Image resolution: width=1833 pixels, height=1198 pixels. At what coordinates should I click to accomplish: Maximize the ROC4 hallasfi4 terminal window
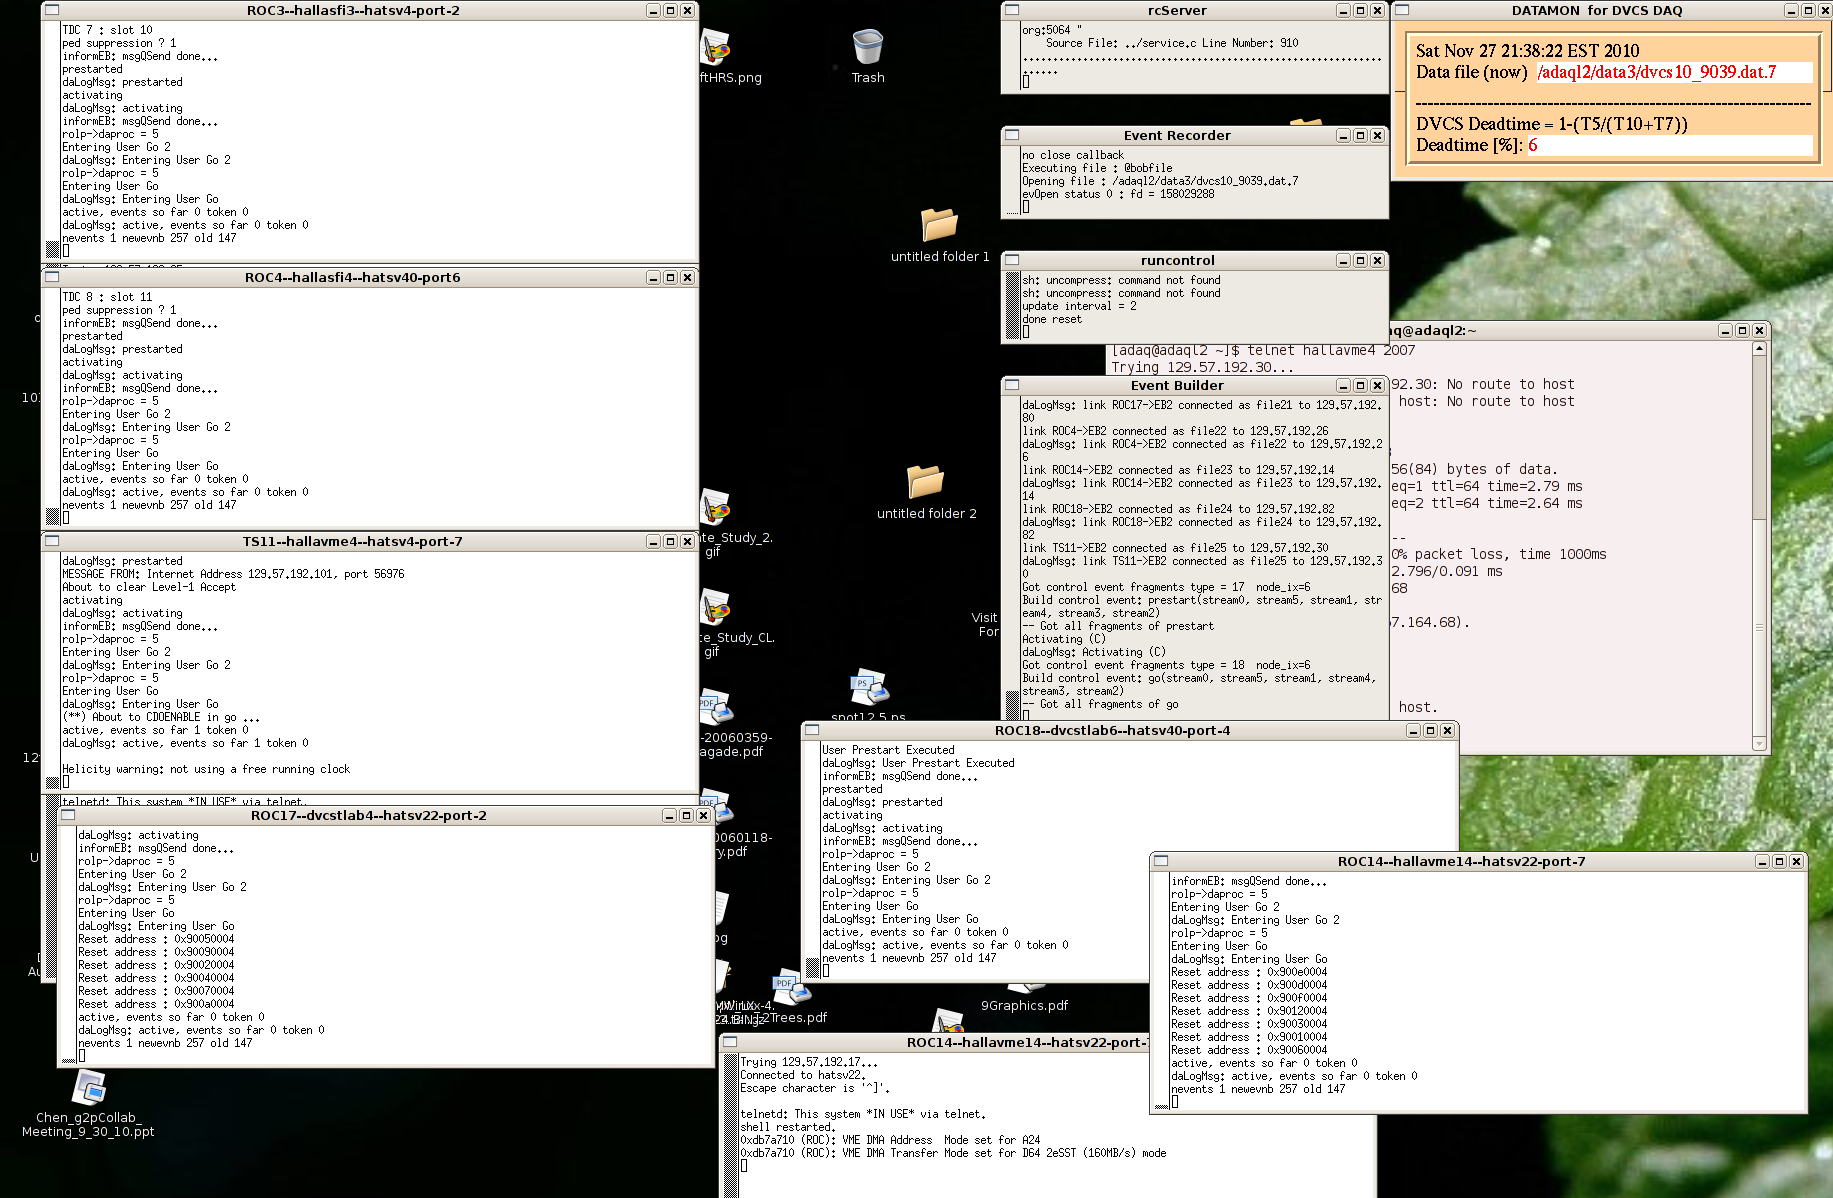point(670,277)
